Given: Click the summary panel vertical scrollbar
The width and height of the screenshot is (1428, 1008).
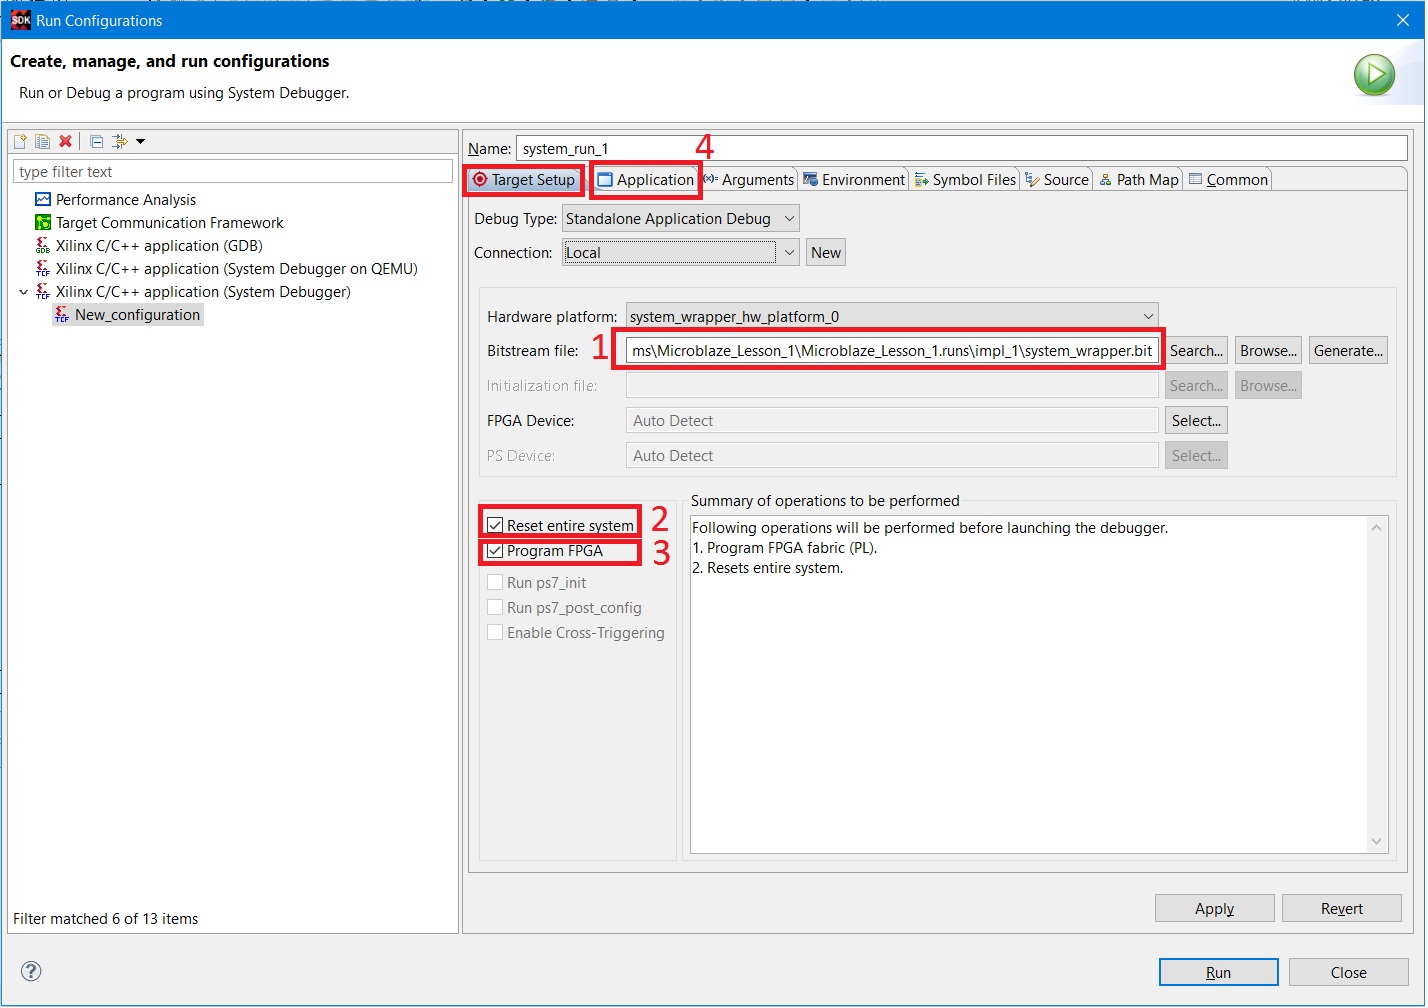Looking at the screenshot, I should pos(1377,685).
